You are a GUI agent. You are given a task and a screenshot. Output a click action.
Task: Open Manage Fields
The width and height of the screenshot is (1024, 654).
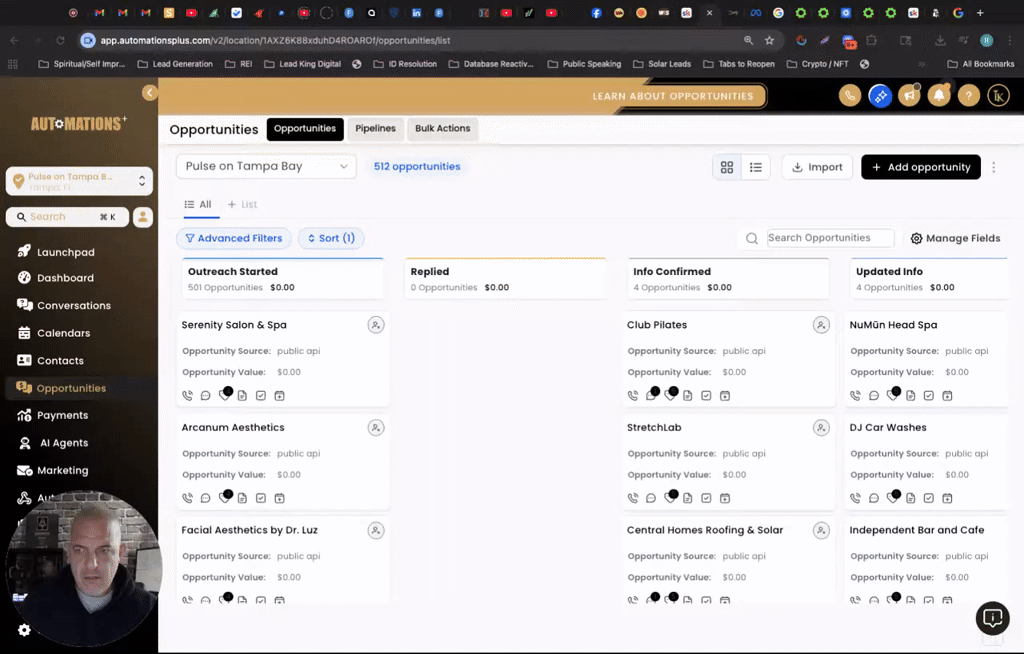[x=955, y=238]
